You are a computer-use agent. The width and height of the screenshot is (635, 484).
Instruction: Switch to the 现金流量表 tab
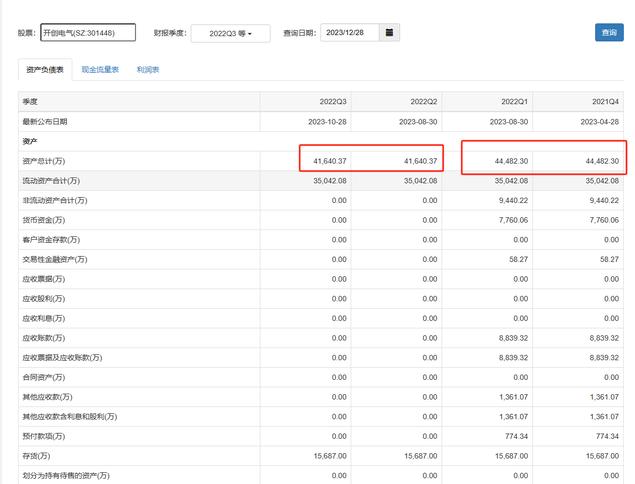[x=100, y=70]
